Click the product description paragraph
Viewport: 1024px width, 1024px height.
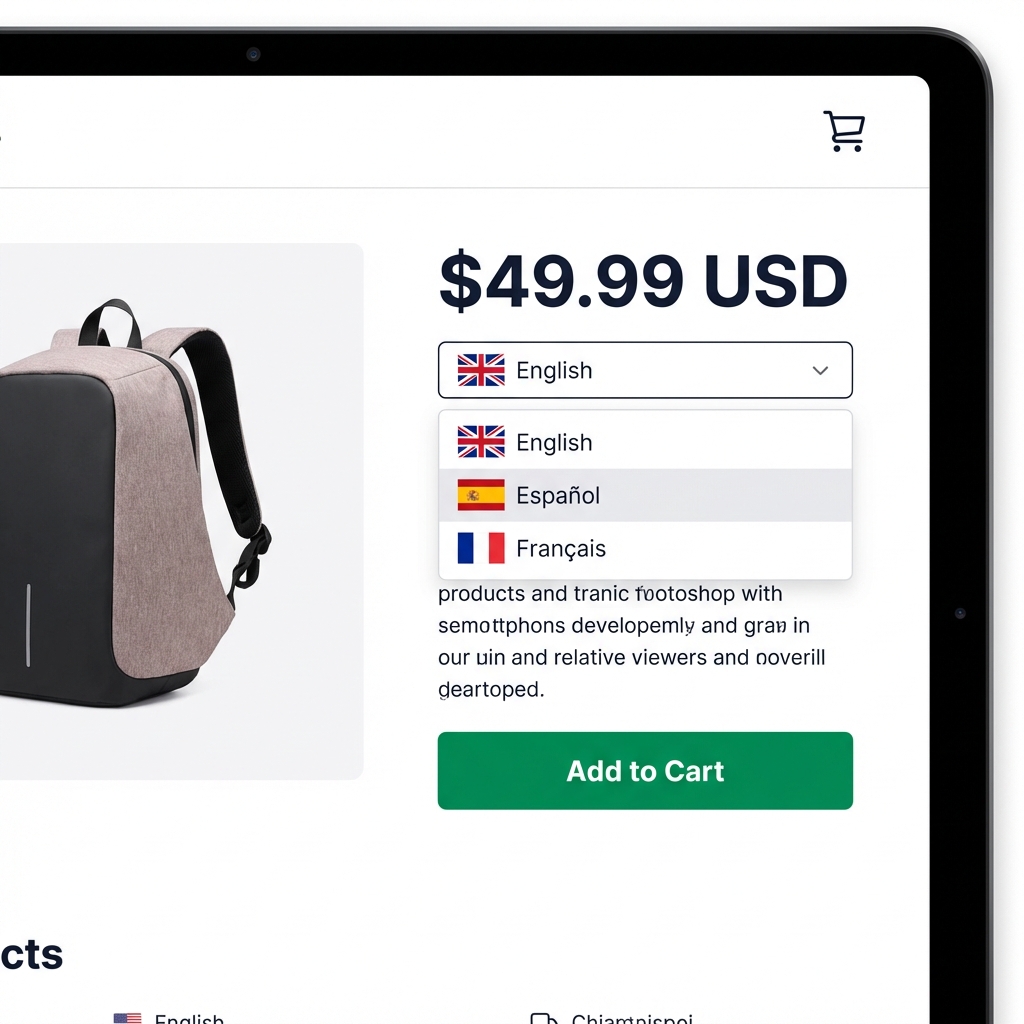click(x=632, y=641)
